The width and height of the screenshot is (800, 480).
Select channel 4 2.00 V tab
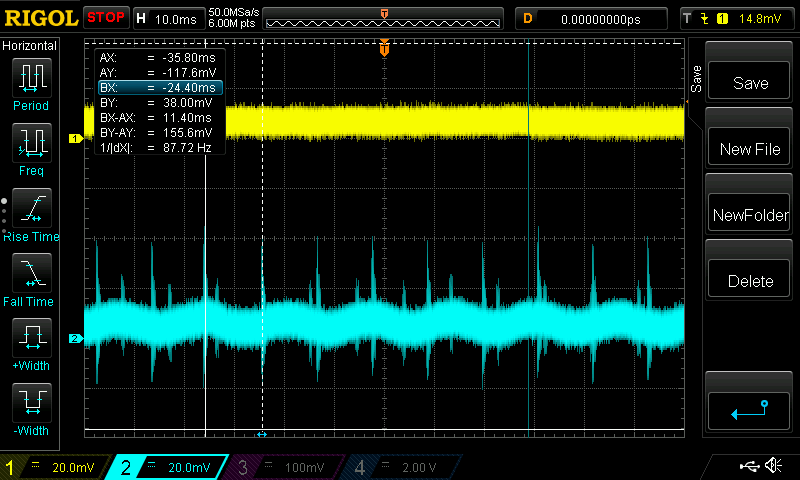(401, 467)
